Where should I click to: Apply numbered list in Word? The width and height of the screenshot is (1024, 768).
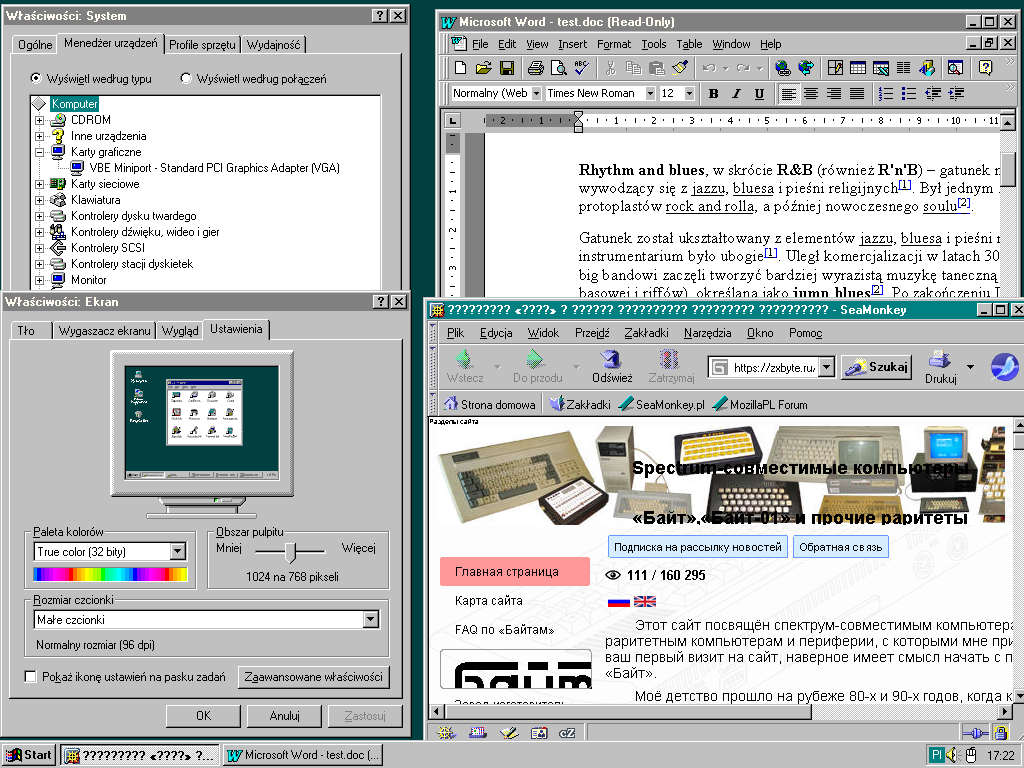point(886,93)
